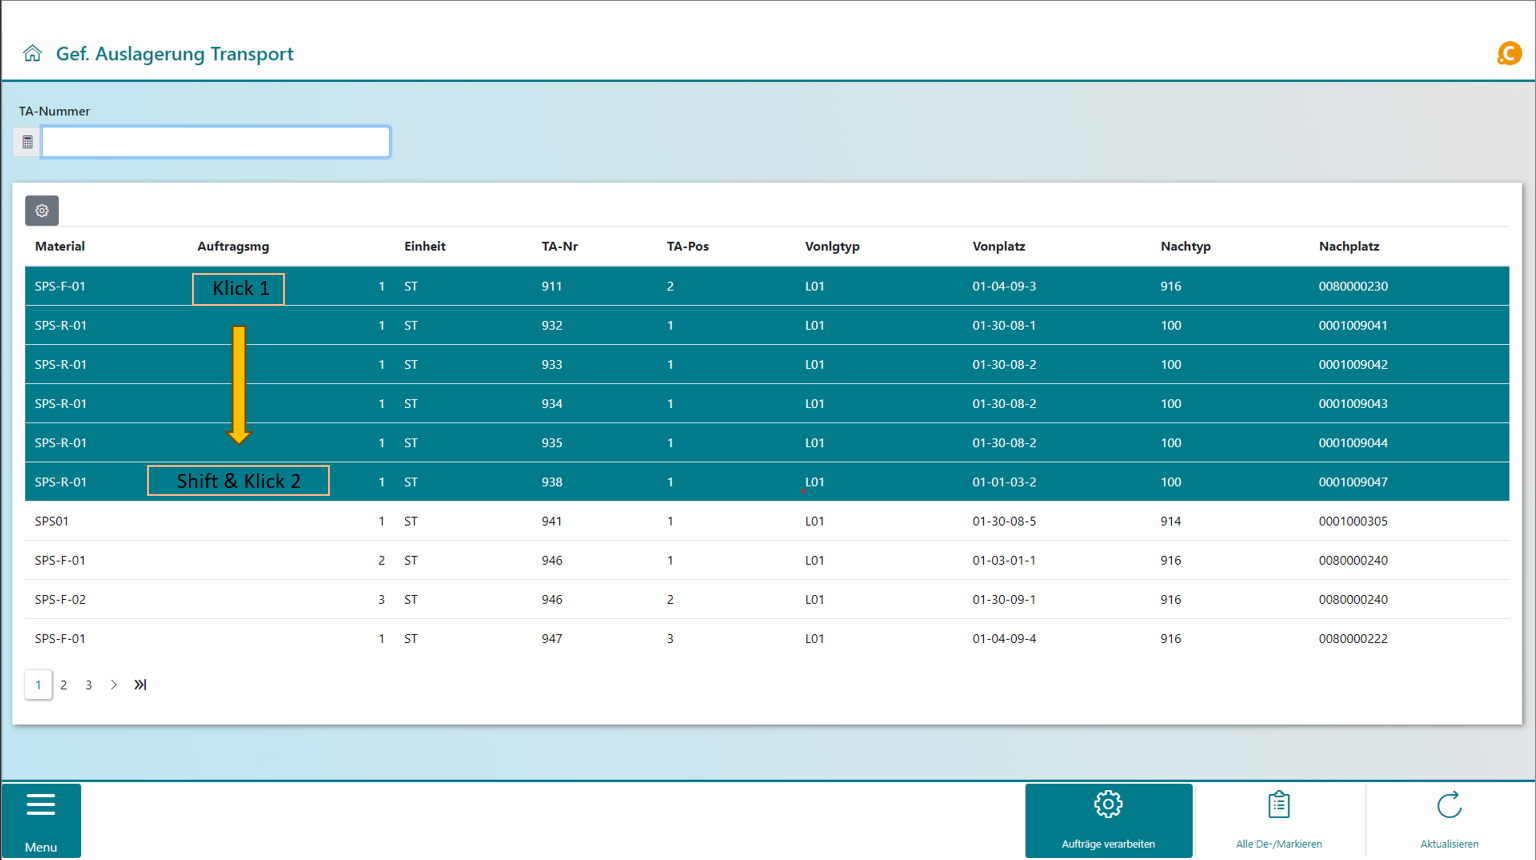Click calculator icon next to TA-Nummer field

[27, 142]
